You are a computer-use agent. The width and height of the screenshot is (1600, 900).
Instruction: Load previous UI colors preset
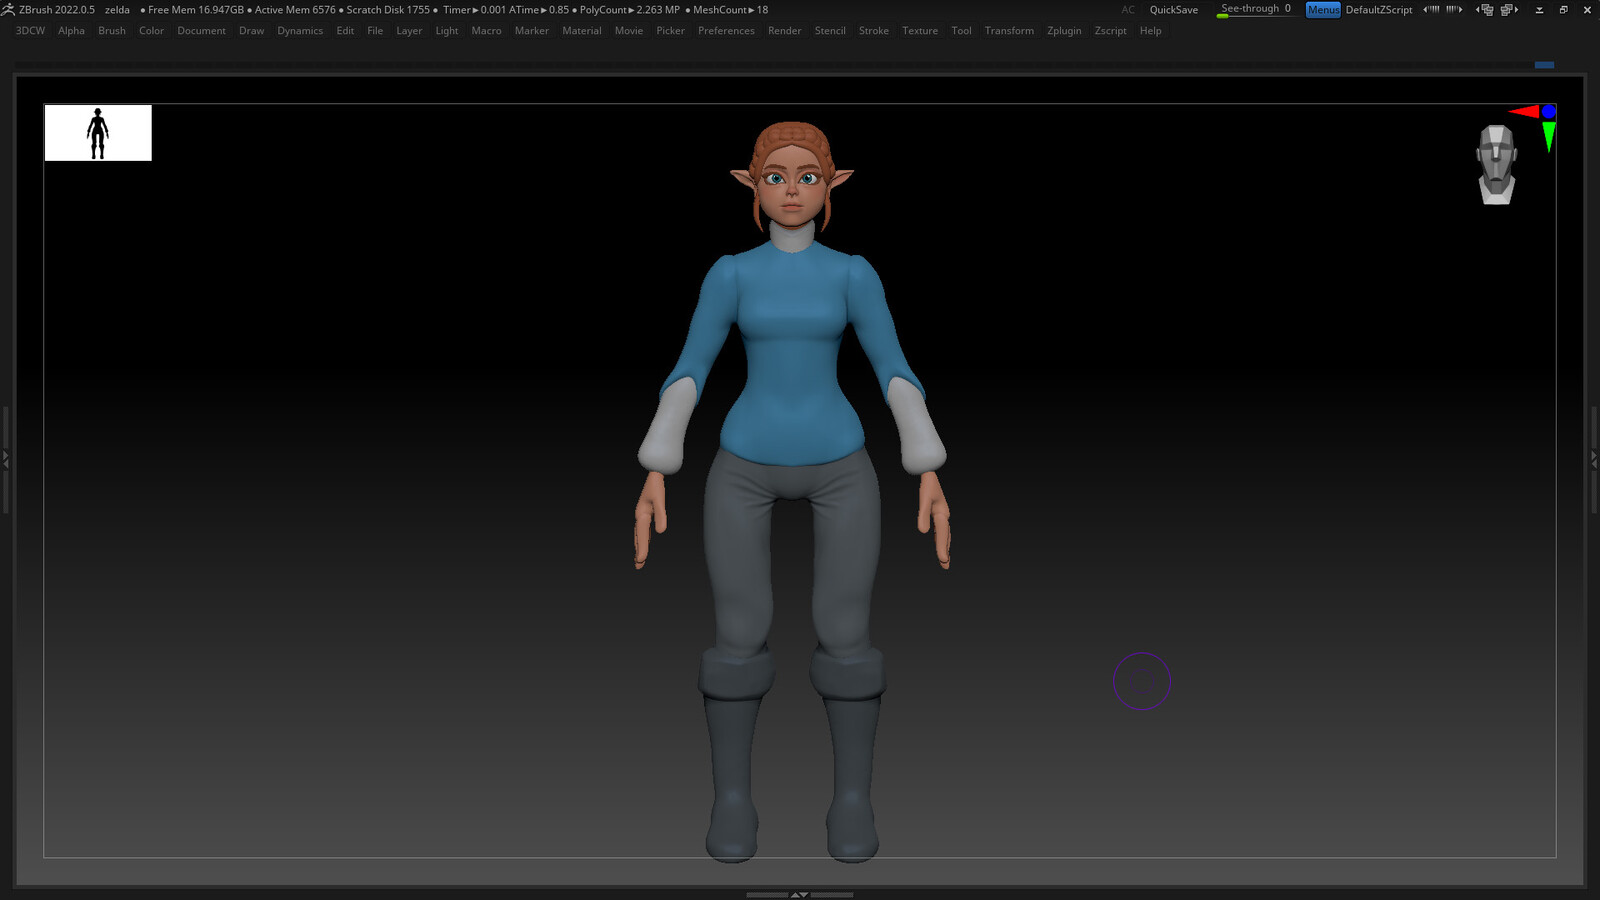(1431, 9)
